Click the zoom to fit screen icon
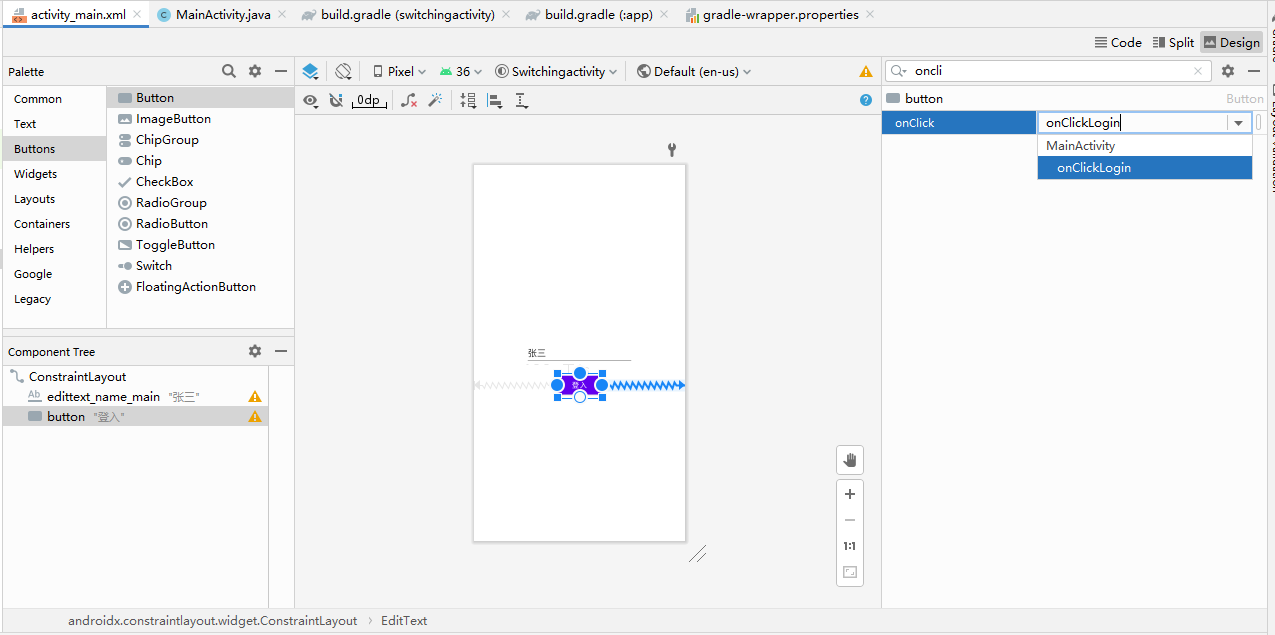 point(850,572)
